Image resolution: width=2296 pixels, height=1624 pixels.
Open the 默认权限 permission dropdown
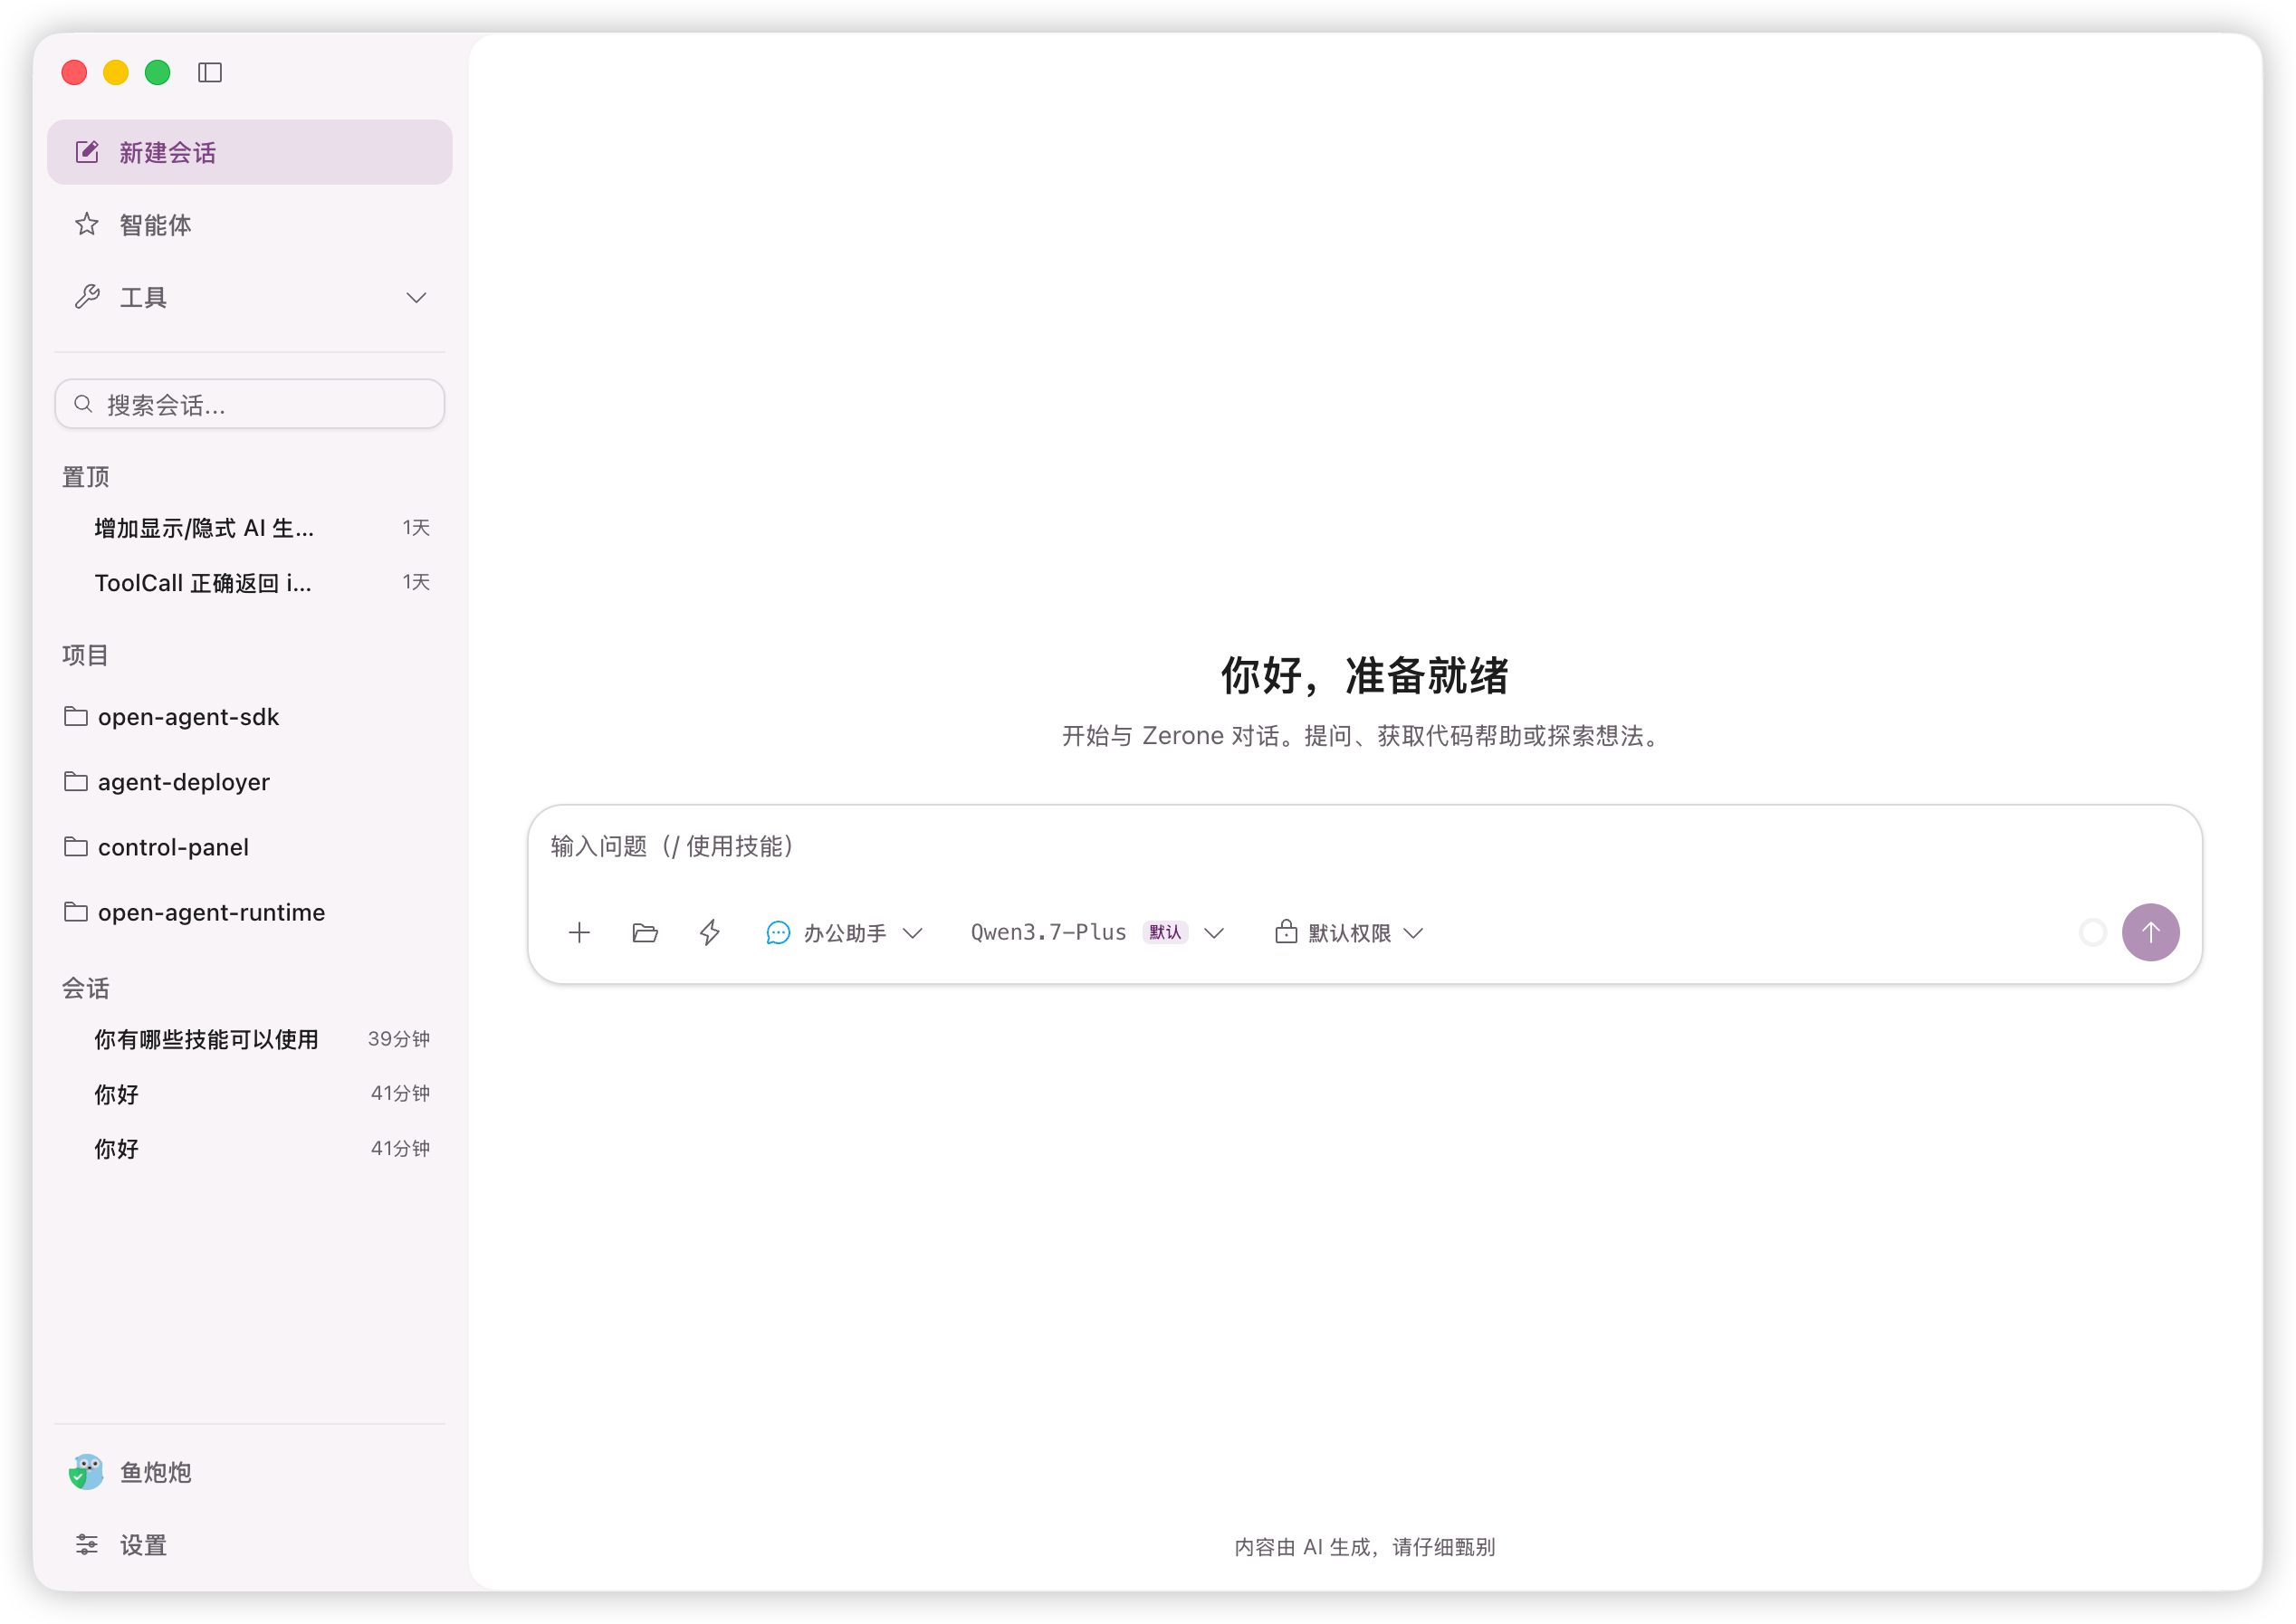pos(1349,933)
